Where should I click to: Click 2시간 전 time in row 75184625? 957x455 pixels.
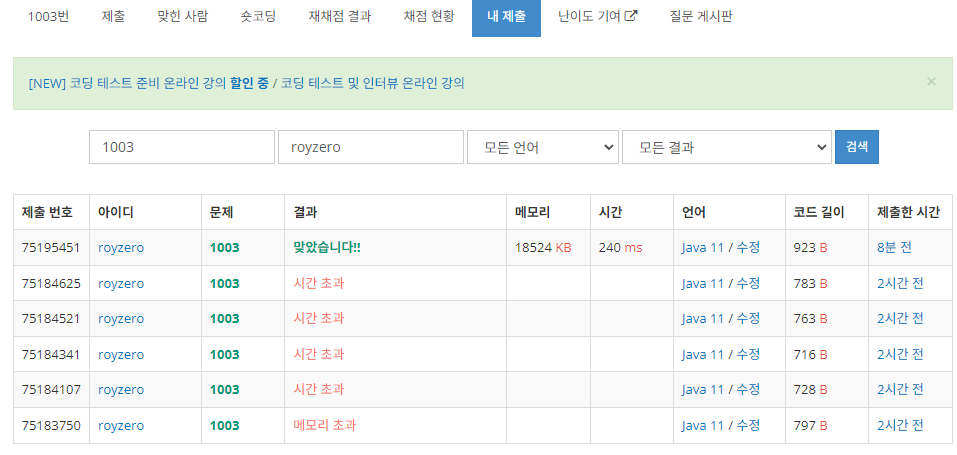tap(900, 283)
